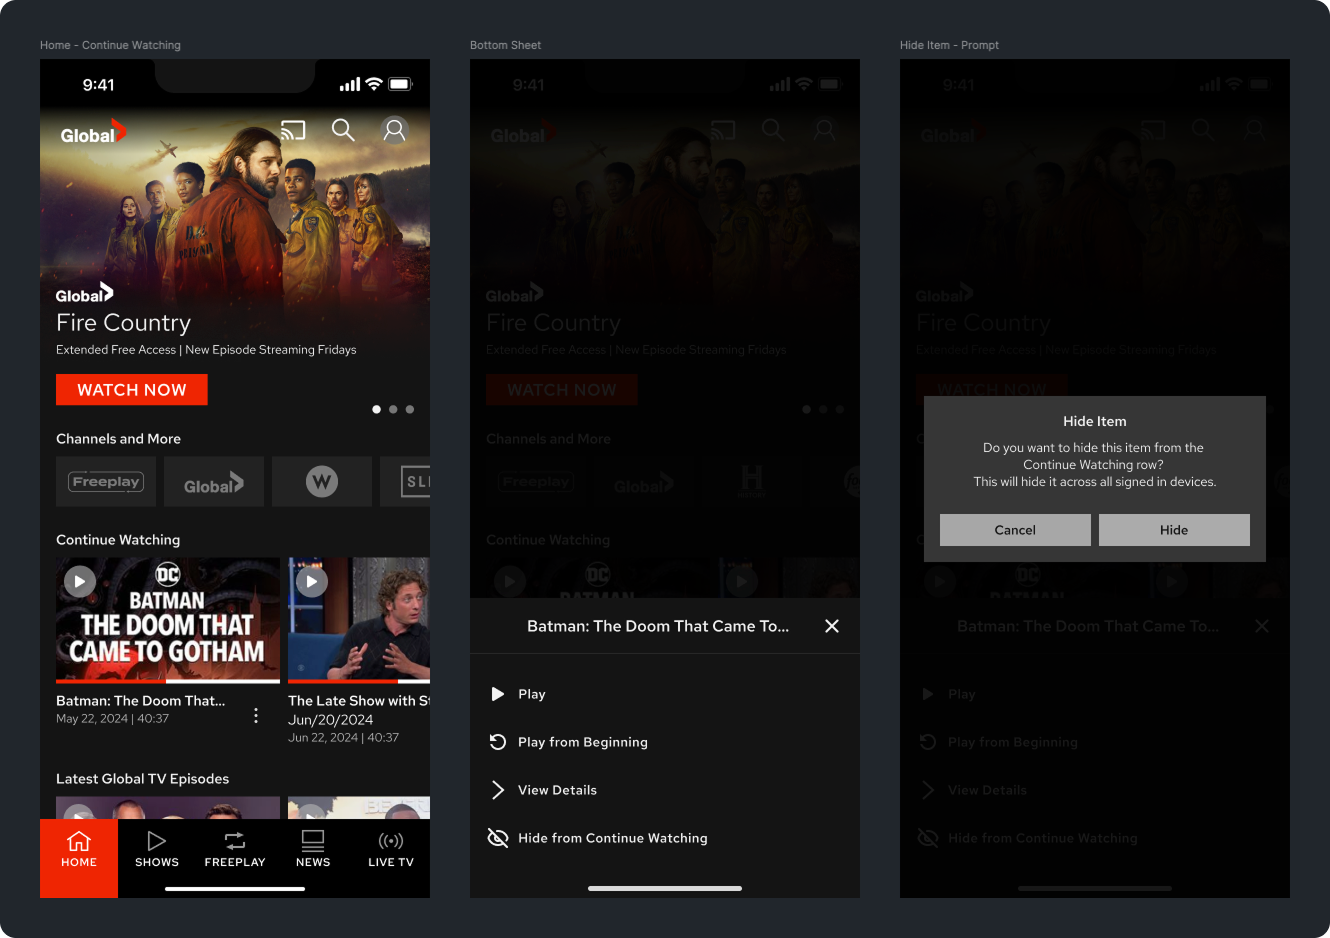Click WATCH NOW on Home screen
This screenshot has height=938, width=1330.
coord(132,390)
